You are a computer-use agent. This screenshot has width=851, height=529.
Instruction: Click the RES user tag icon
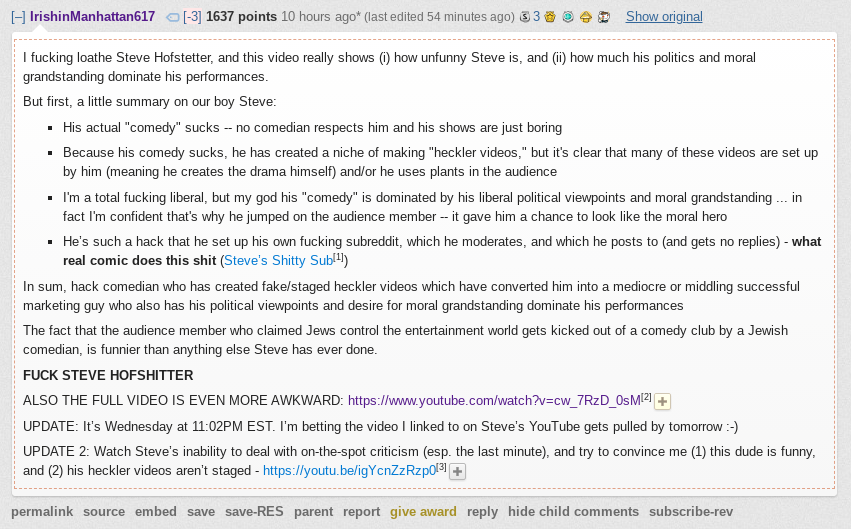(173, 17)
